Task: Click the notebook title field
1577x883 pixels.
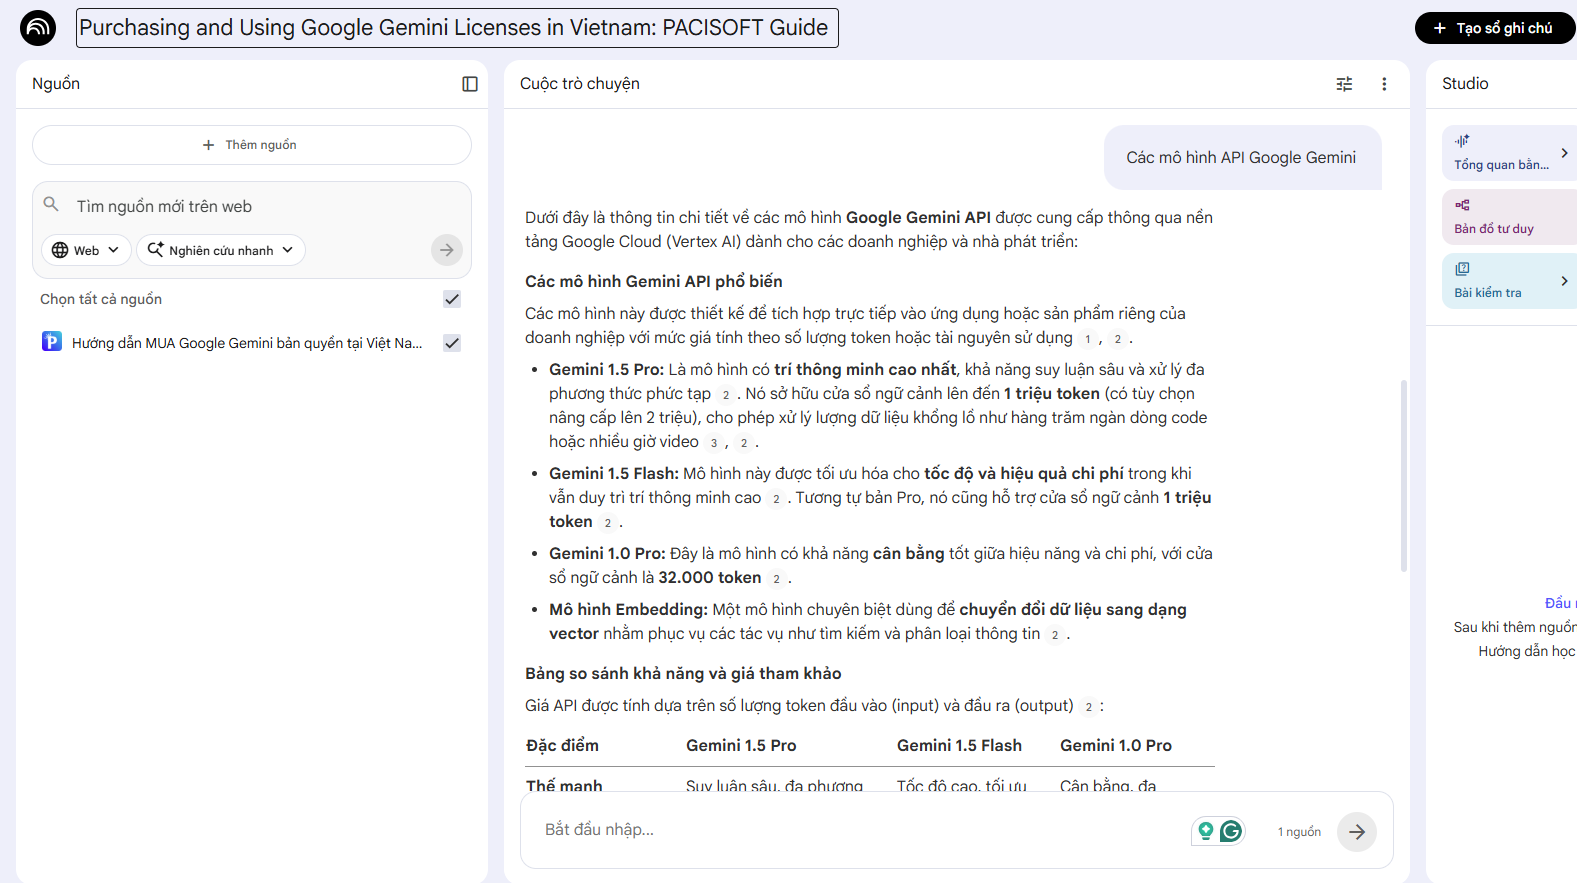Action: [457, 28]
